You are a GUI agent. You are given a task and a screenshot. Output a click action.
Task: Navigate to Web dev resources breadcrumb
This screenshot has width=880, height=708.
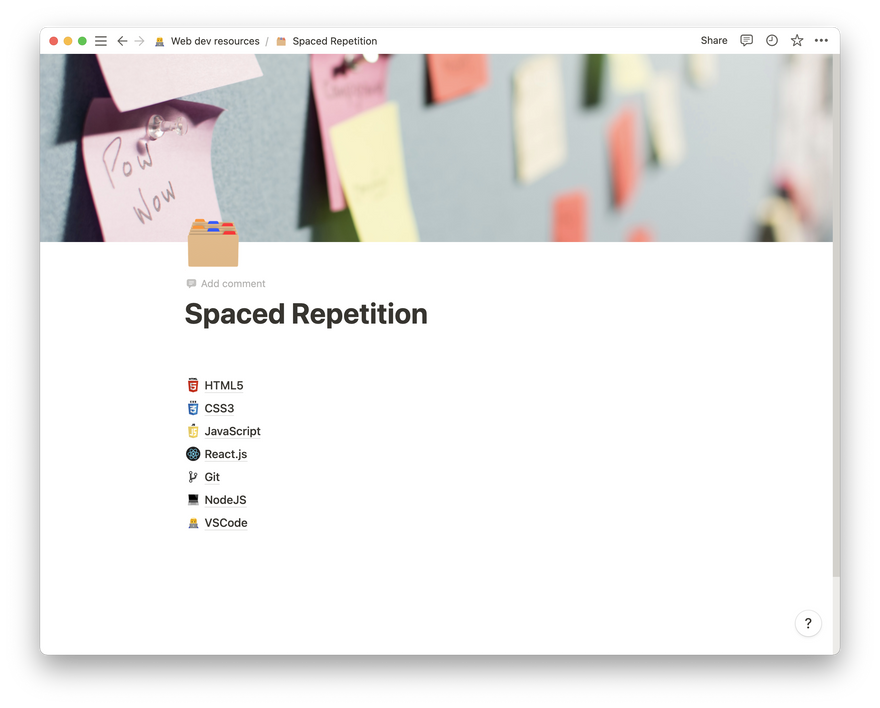click(x=214, y=41)
